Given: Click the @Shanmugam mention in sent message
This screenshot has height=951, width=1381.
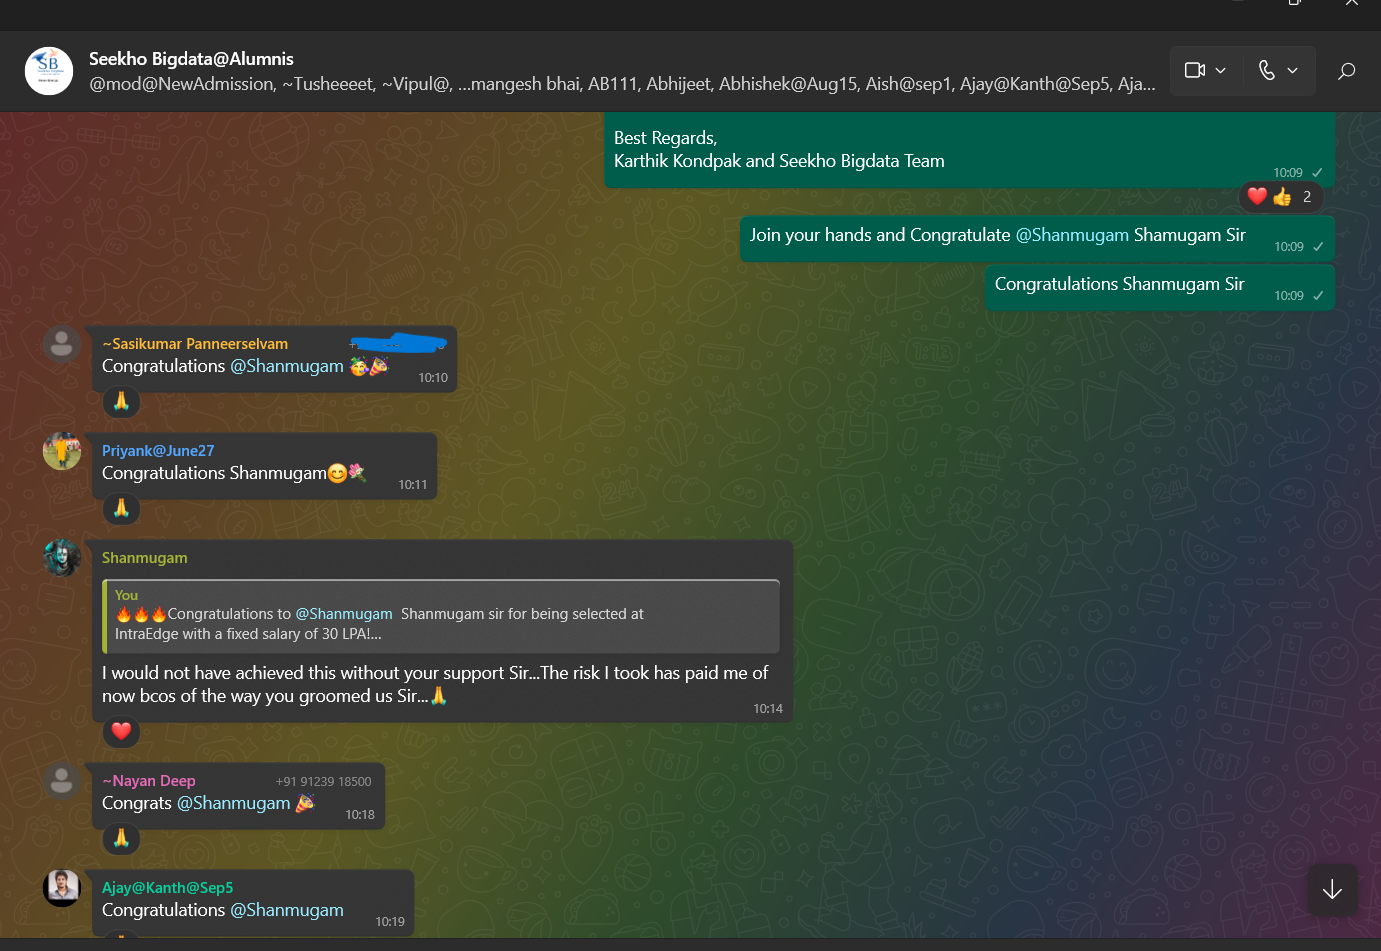Looking at the screenshot, I should [x=1072, y=235].
